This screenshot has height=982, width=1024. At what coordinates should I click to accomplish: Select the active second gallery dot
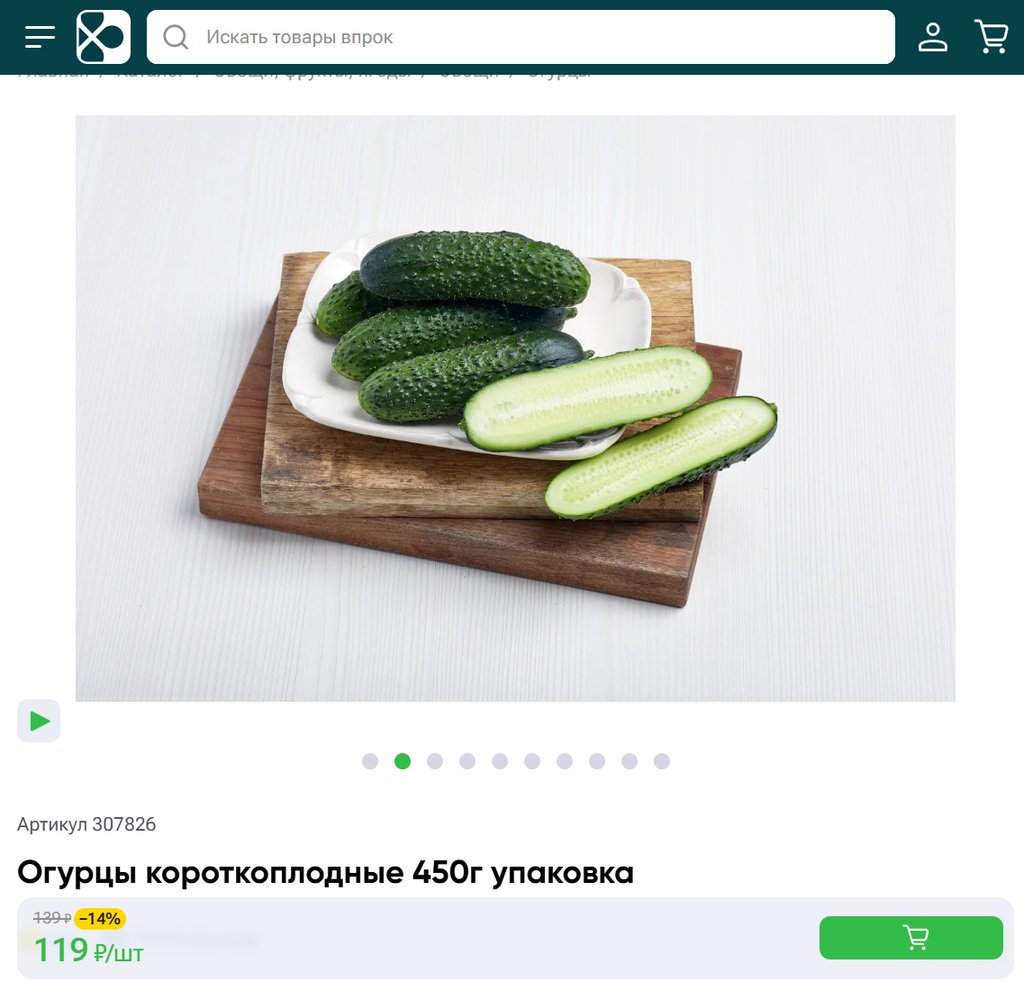[403, 761]
